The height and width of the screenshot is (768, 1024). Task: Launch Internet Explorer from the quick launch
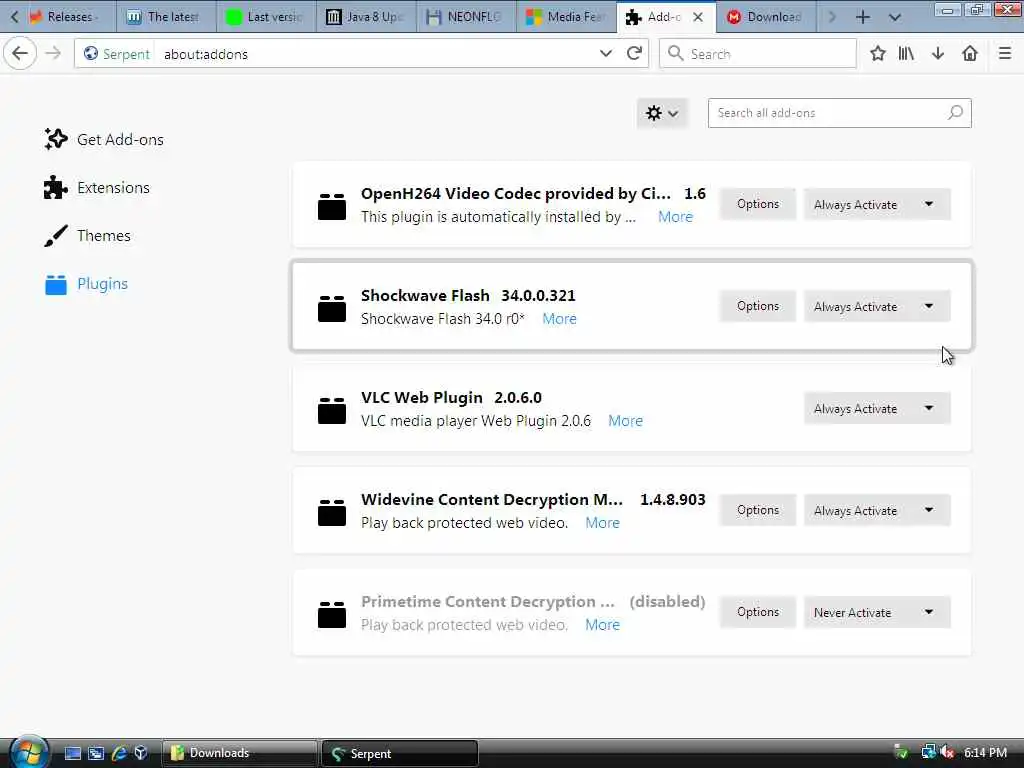(118, 753)
